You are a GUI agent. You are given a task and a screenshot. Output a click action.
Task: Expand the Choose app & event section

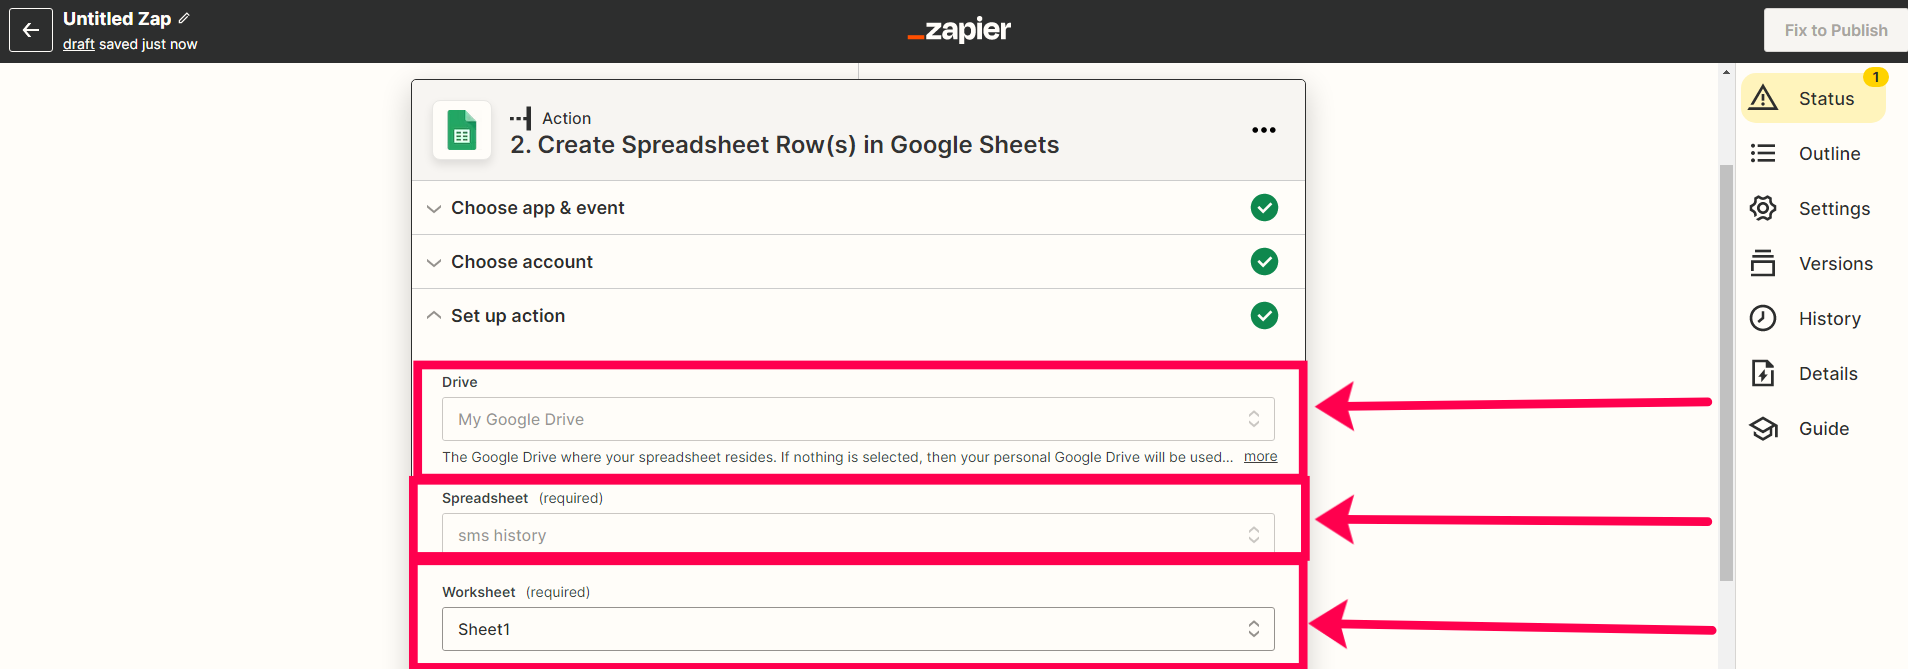(858, 208)
